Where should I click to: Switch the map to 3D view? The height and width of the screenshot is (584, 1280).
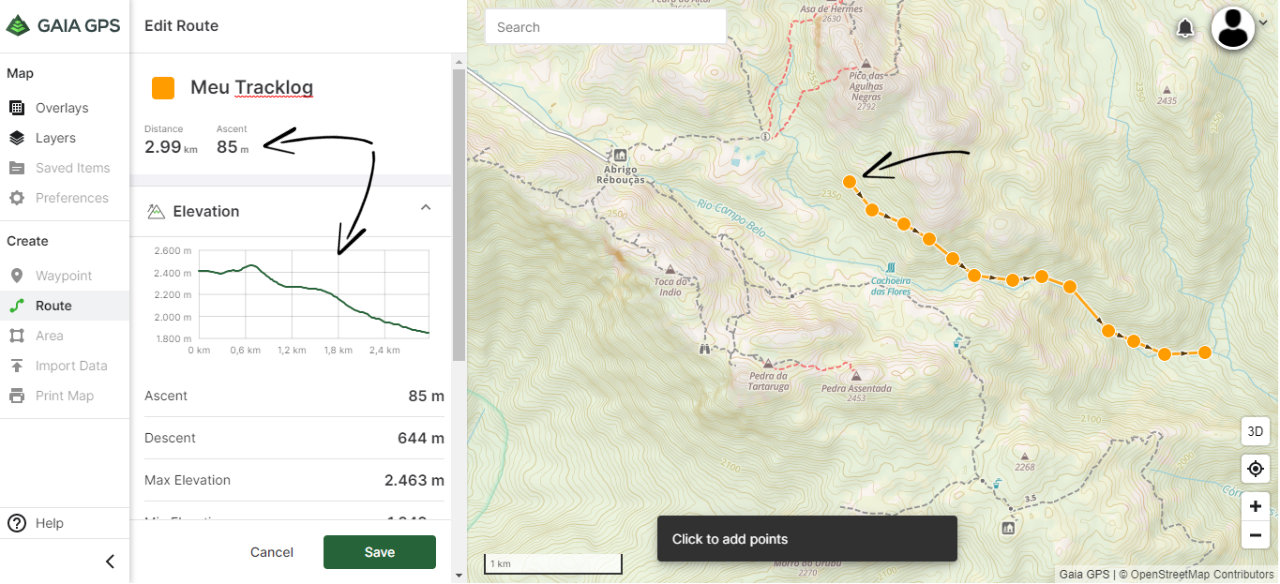pyautogui.click(x=1255, y=432)
